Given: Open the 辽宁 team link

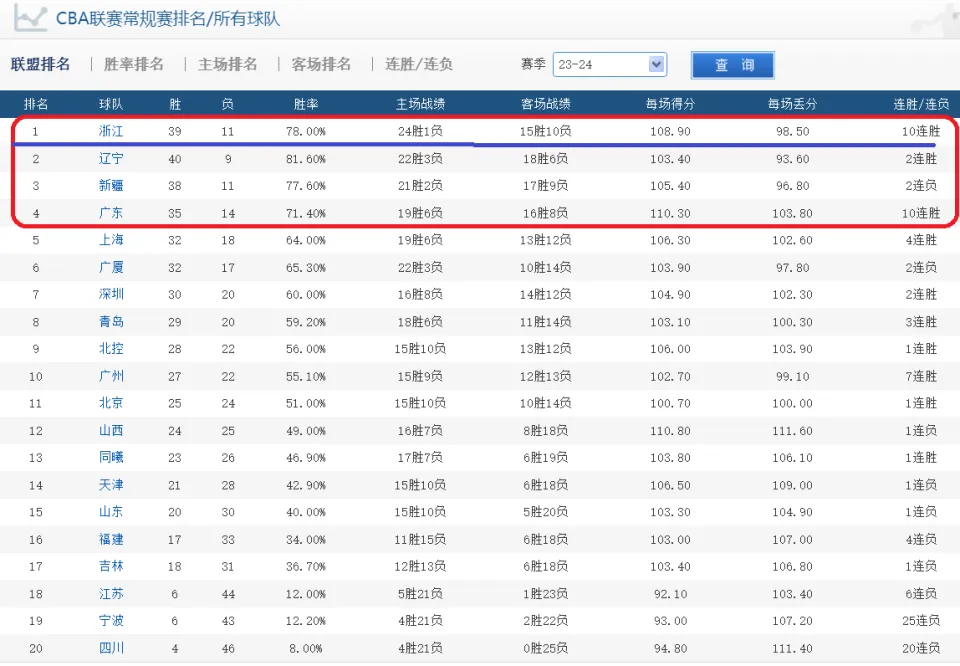Looking at the screenshot, I should coord(111,159).
